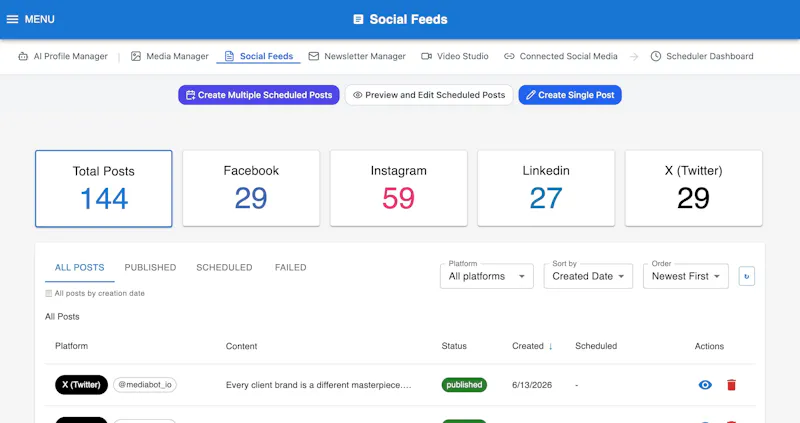Click the @mediabot_io account chip
Viewport: 800px width, 423px height.
(x=145, y=385)
